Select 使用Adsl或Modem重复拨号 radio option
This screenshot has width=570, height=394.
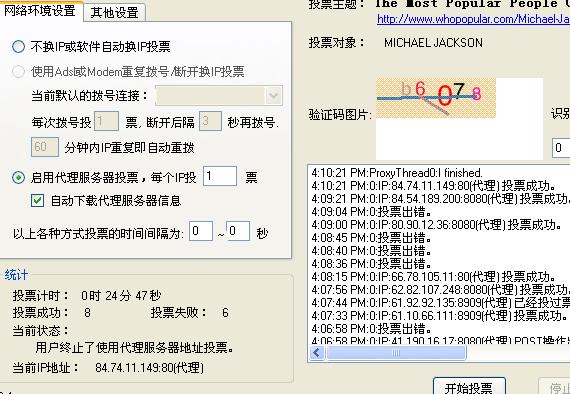(x=18, y=72)
